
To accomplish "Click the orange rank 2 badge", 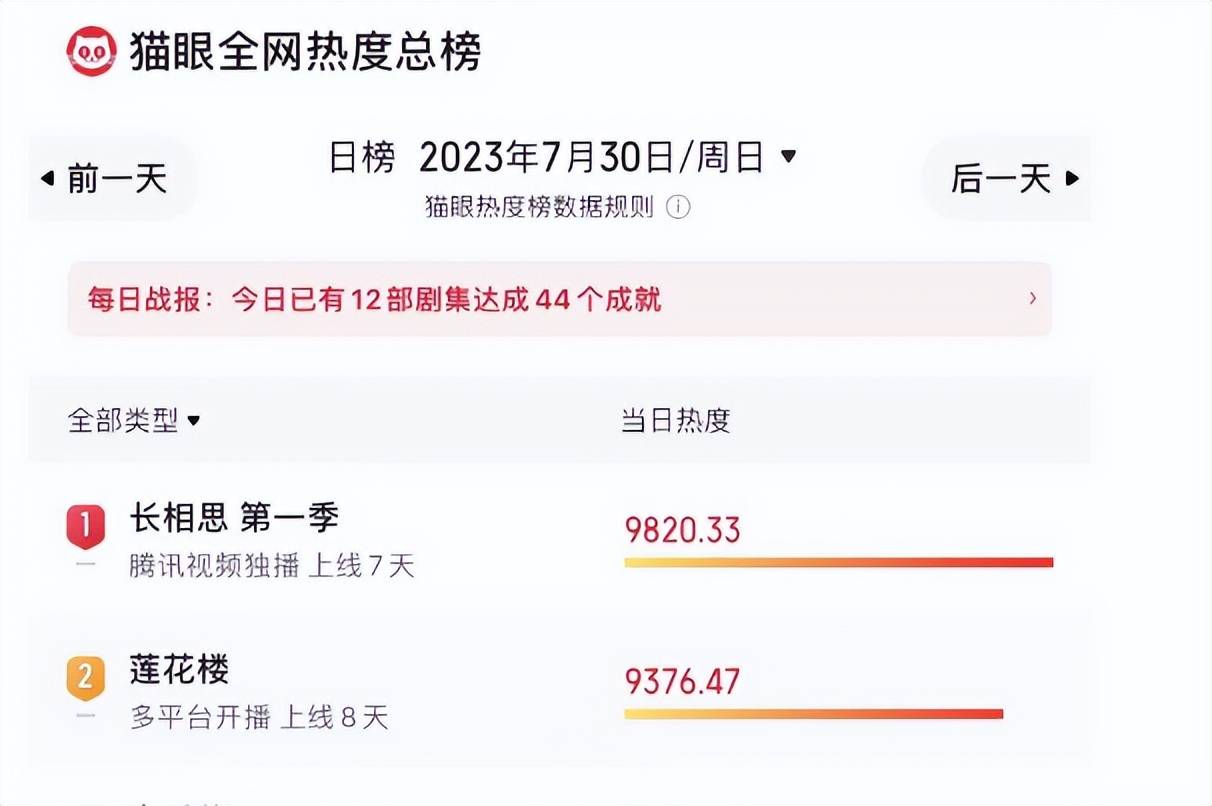I will coord(85,679).
